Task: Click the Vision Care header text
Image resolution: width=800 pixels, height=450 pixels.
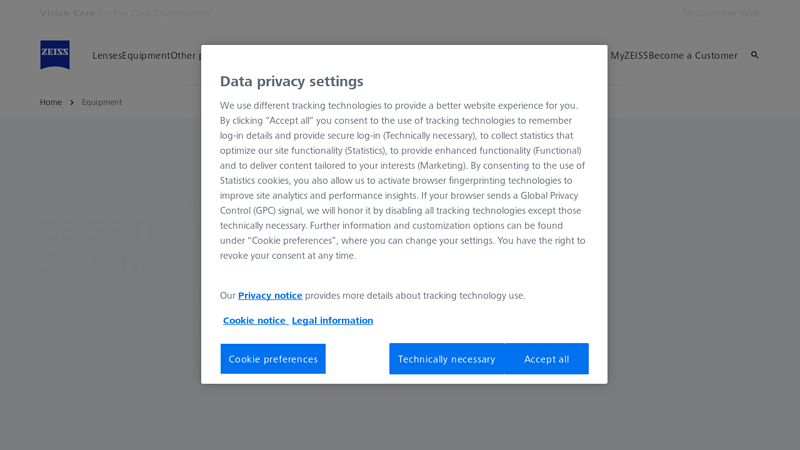Action: coord(68,13)
